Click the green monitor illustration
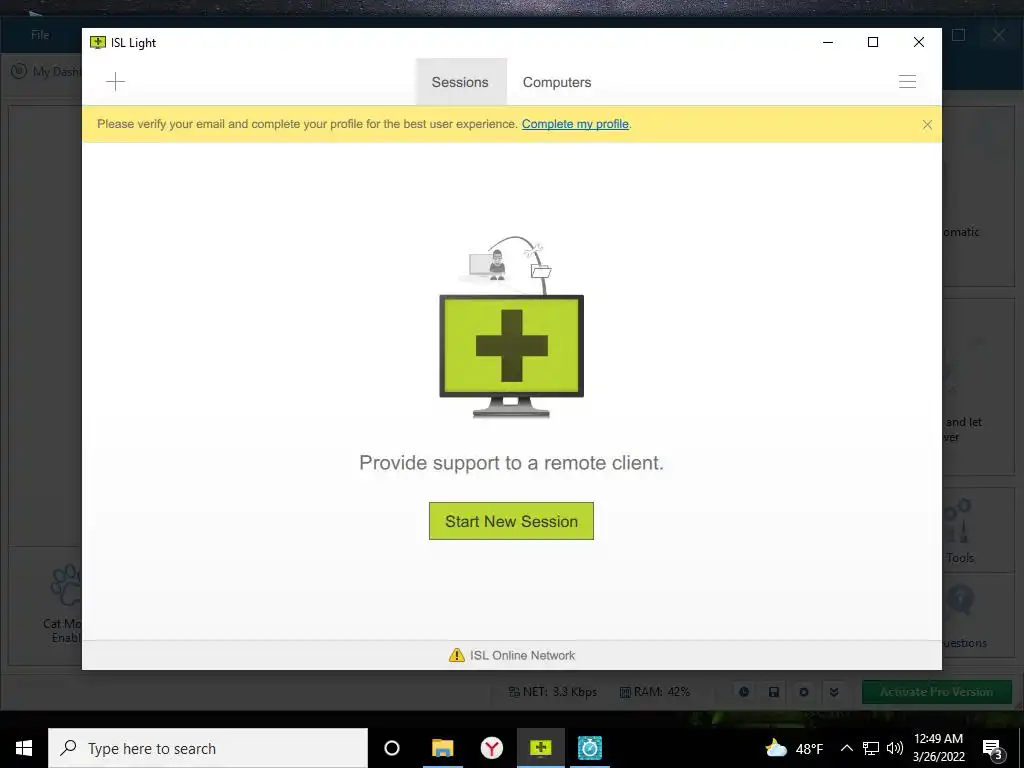This screenshot has width=1024, height=768. 511,356
